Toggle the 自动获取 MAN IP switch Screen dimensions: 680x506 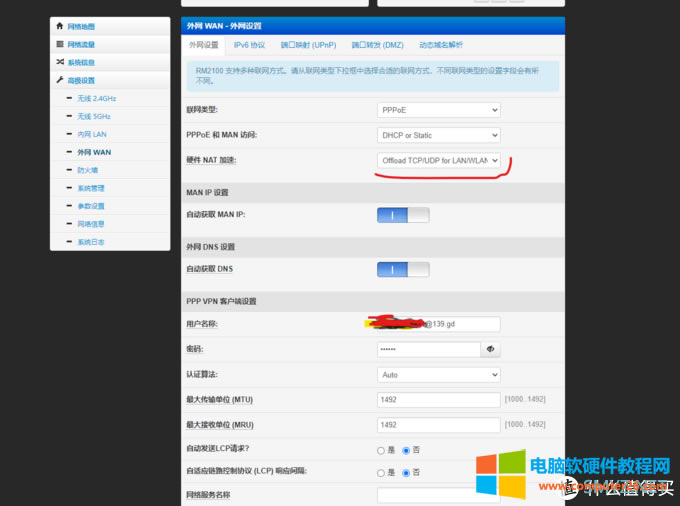click(403, 215)
